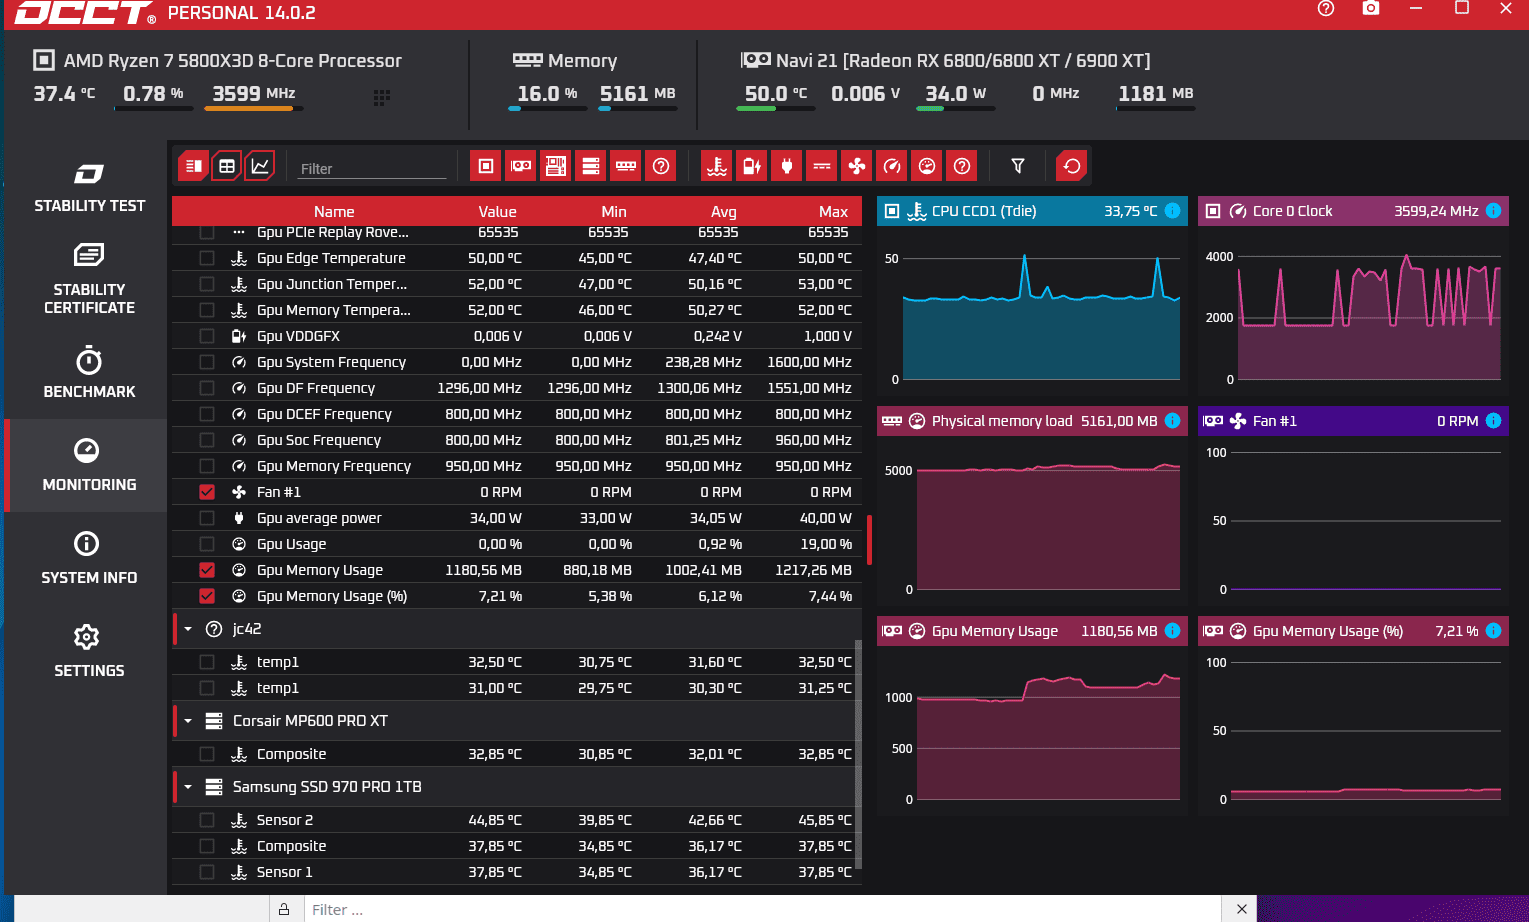The width and height of the screenshot is (1529, 922).
Task: Sort the table by the Name column
Action: point(334,212)
